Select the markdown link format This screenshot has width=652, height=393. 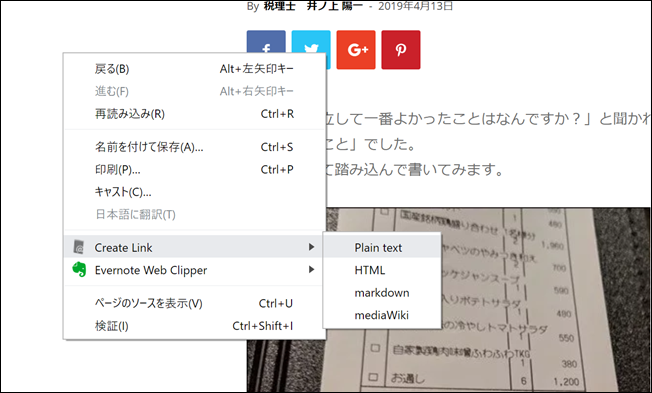pos(382,292)
